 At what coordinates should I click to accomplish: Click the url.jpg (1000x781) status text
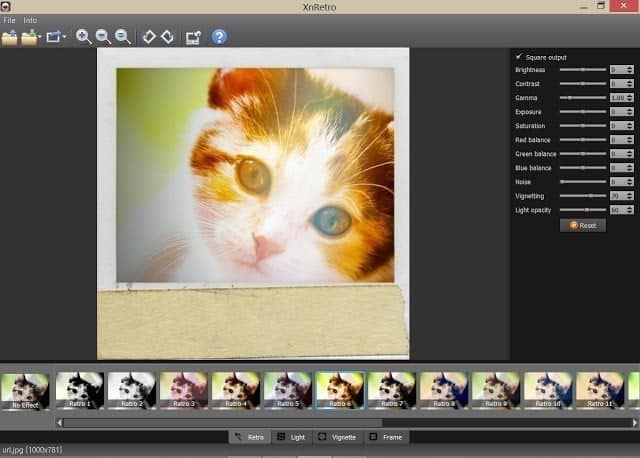coord(32,450)
